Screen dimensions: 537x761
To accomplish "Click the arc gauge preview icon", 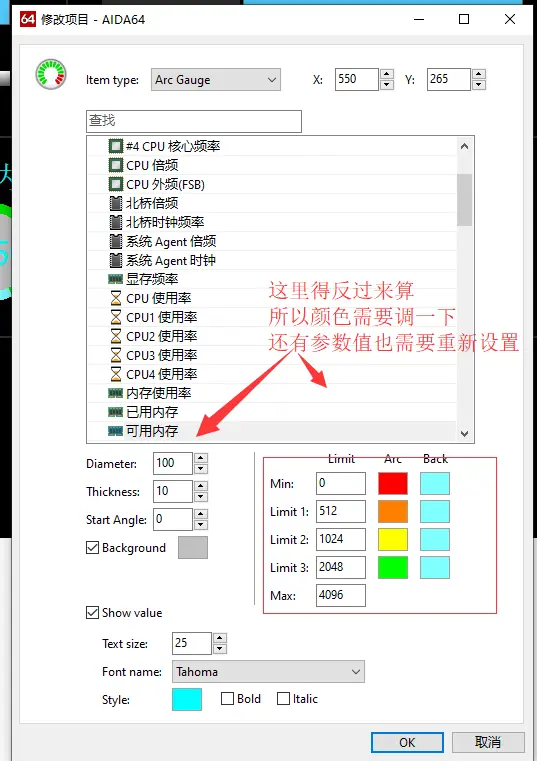I will coord(51,75).
